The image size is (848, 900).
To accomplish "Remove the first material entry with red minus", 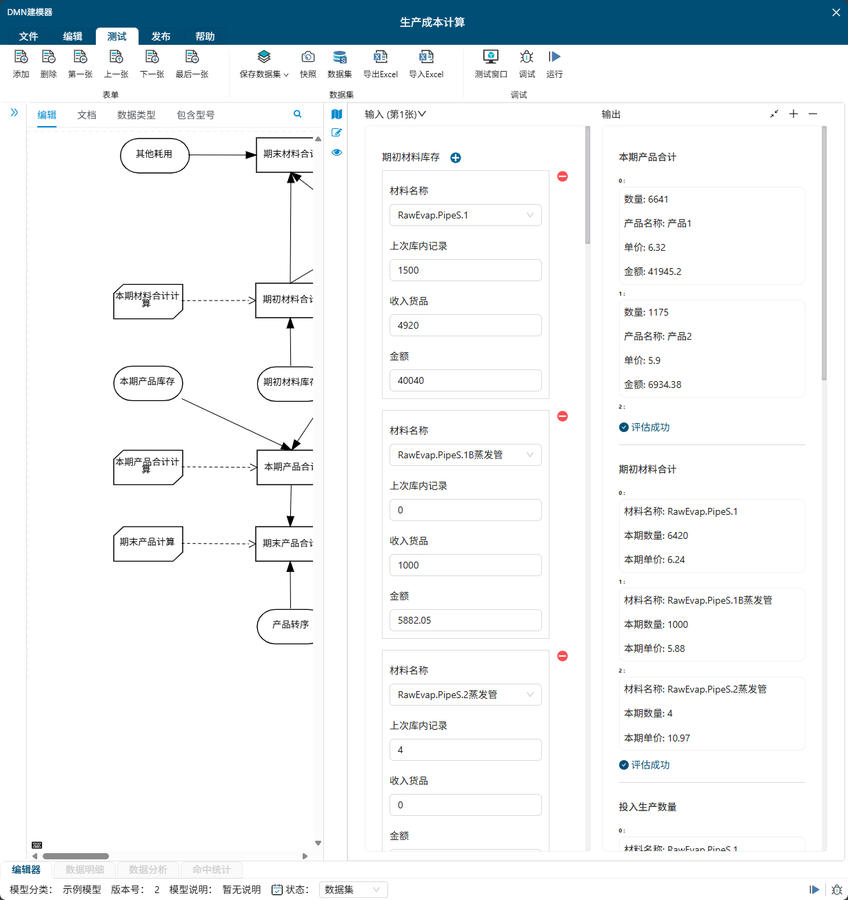I will (562, 177).
